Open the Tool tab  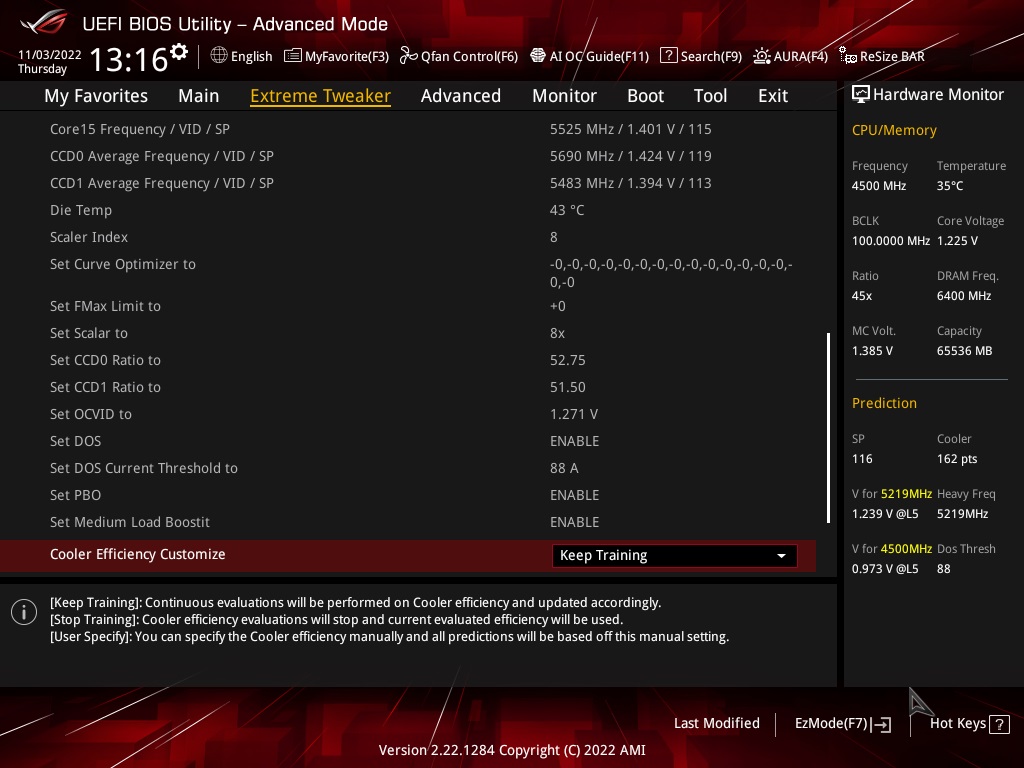click(x=711, y=96)
